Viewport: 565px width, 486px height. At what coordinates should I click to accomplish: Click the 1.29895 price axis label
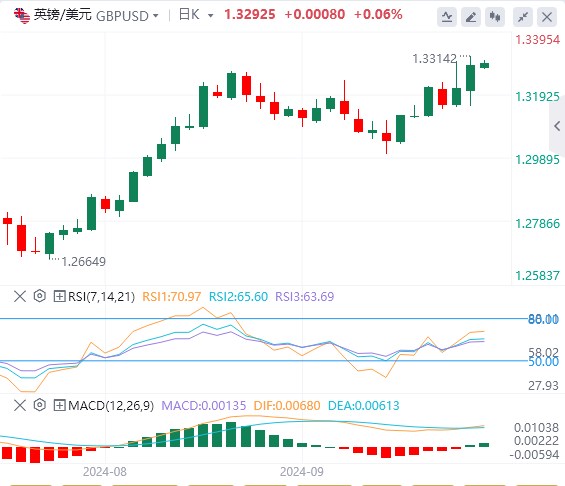(537, 160)
